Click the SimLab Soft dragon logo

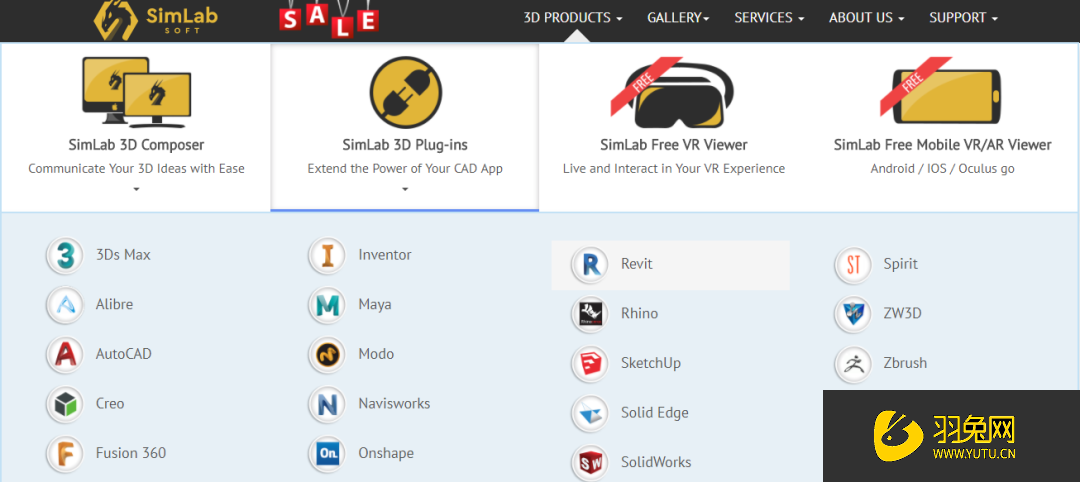[156, 19]
